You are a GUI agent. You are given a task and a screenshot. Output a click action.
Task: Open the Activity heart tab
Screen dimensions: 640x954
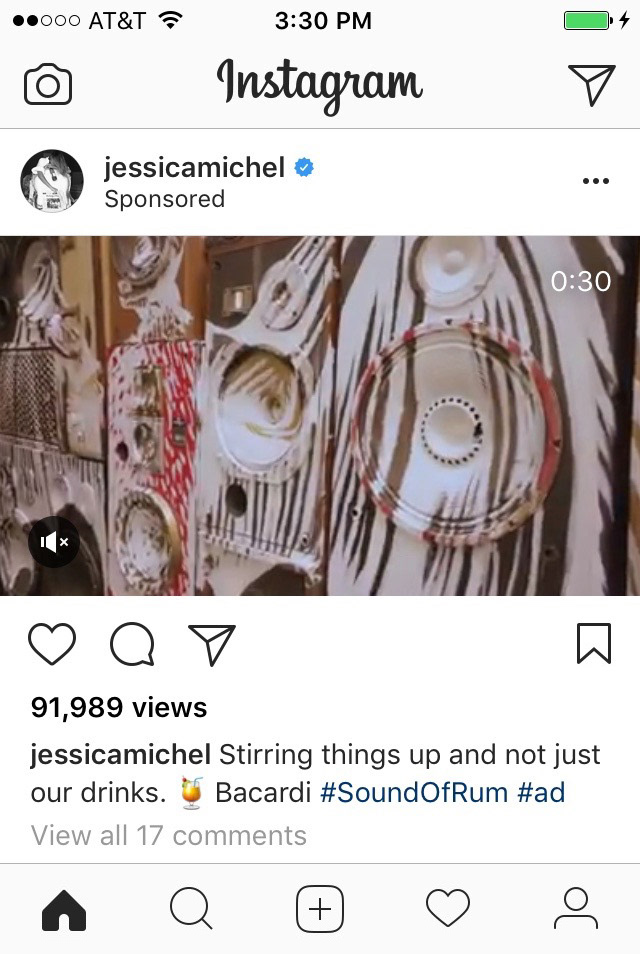point(448,907)
